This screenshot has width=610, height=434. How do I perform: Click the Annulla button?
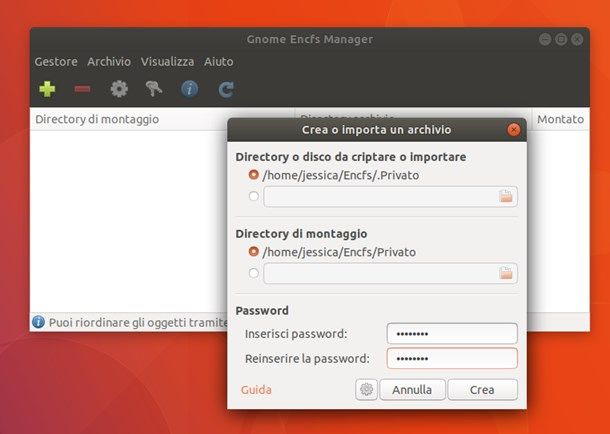click(412, 390)
